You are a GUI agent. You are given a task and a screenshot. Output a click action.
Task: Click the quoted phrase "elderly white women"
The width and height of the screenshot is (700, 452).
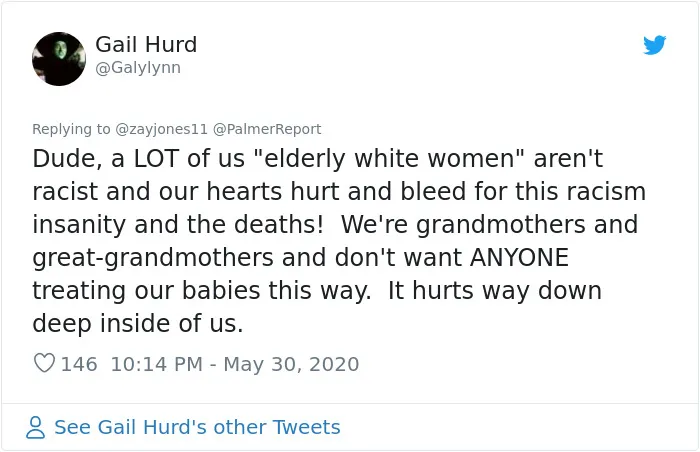[x=389, y=159]
